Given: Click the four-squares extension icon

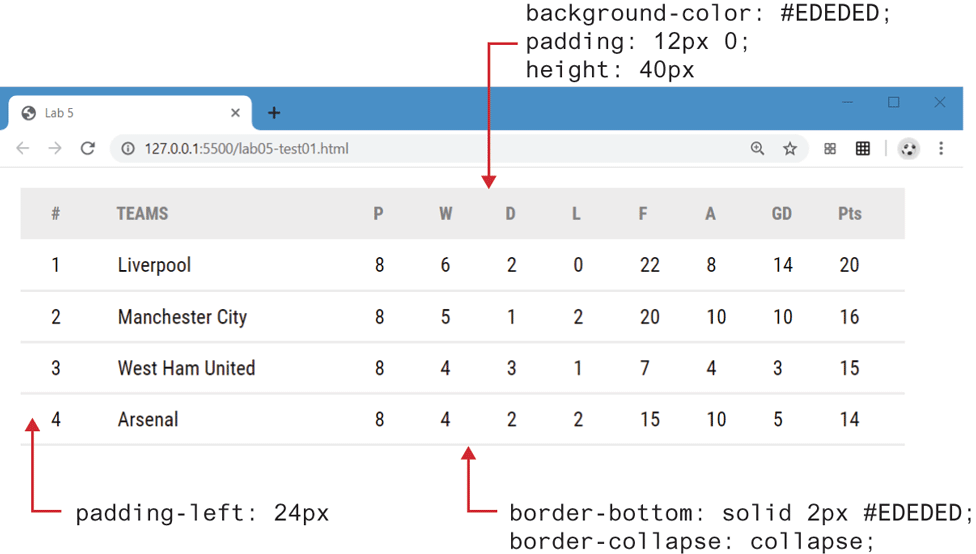Looking at the screenshot, I should [830, 149].
